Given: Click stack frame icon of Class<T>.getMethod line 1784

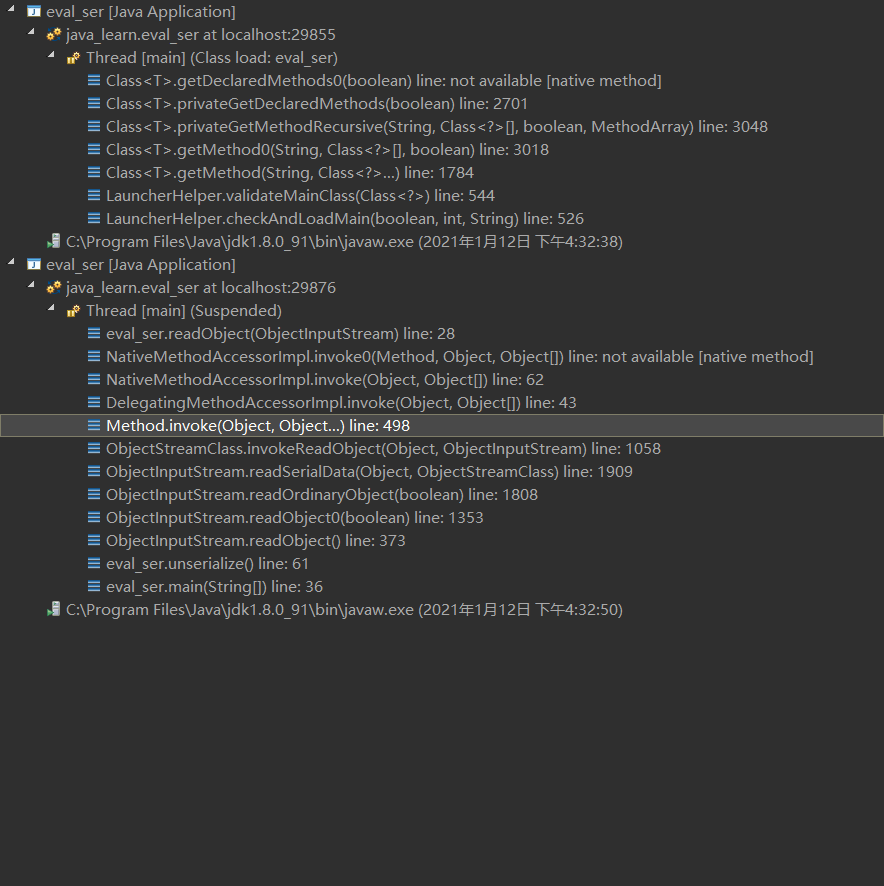Looking at the screenshot, I should click(x=94, y=172).
